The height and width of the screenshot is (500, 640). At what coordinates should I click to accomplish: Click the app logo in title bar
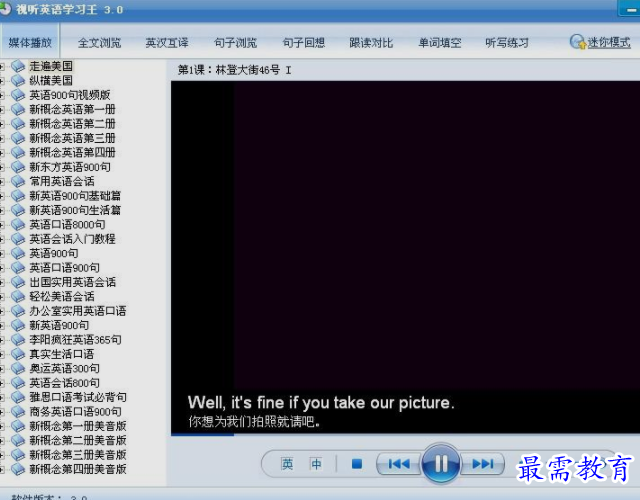5,9
